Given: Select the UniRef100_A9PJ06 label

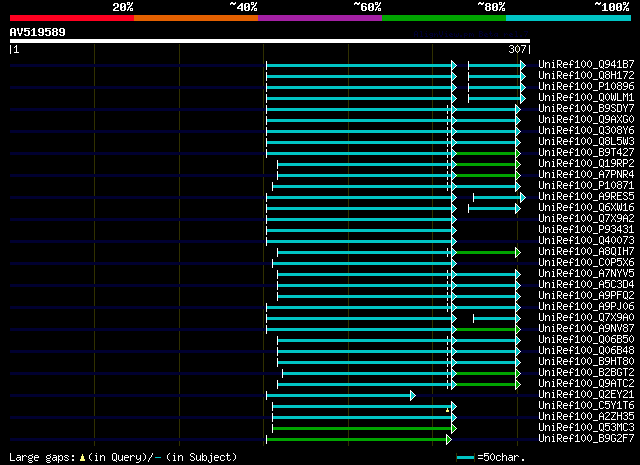Looking at the screenshot, I should [x=586, y=307].
